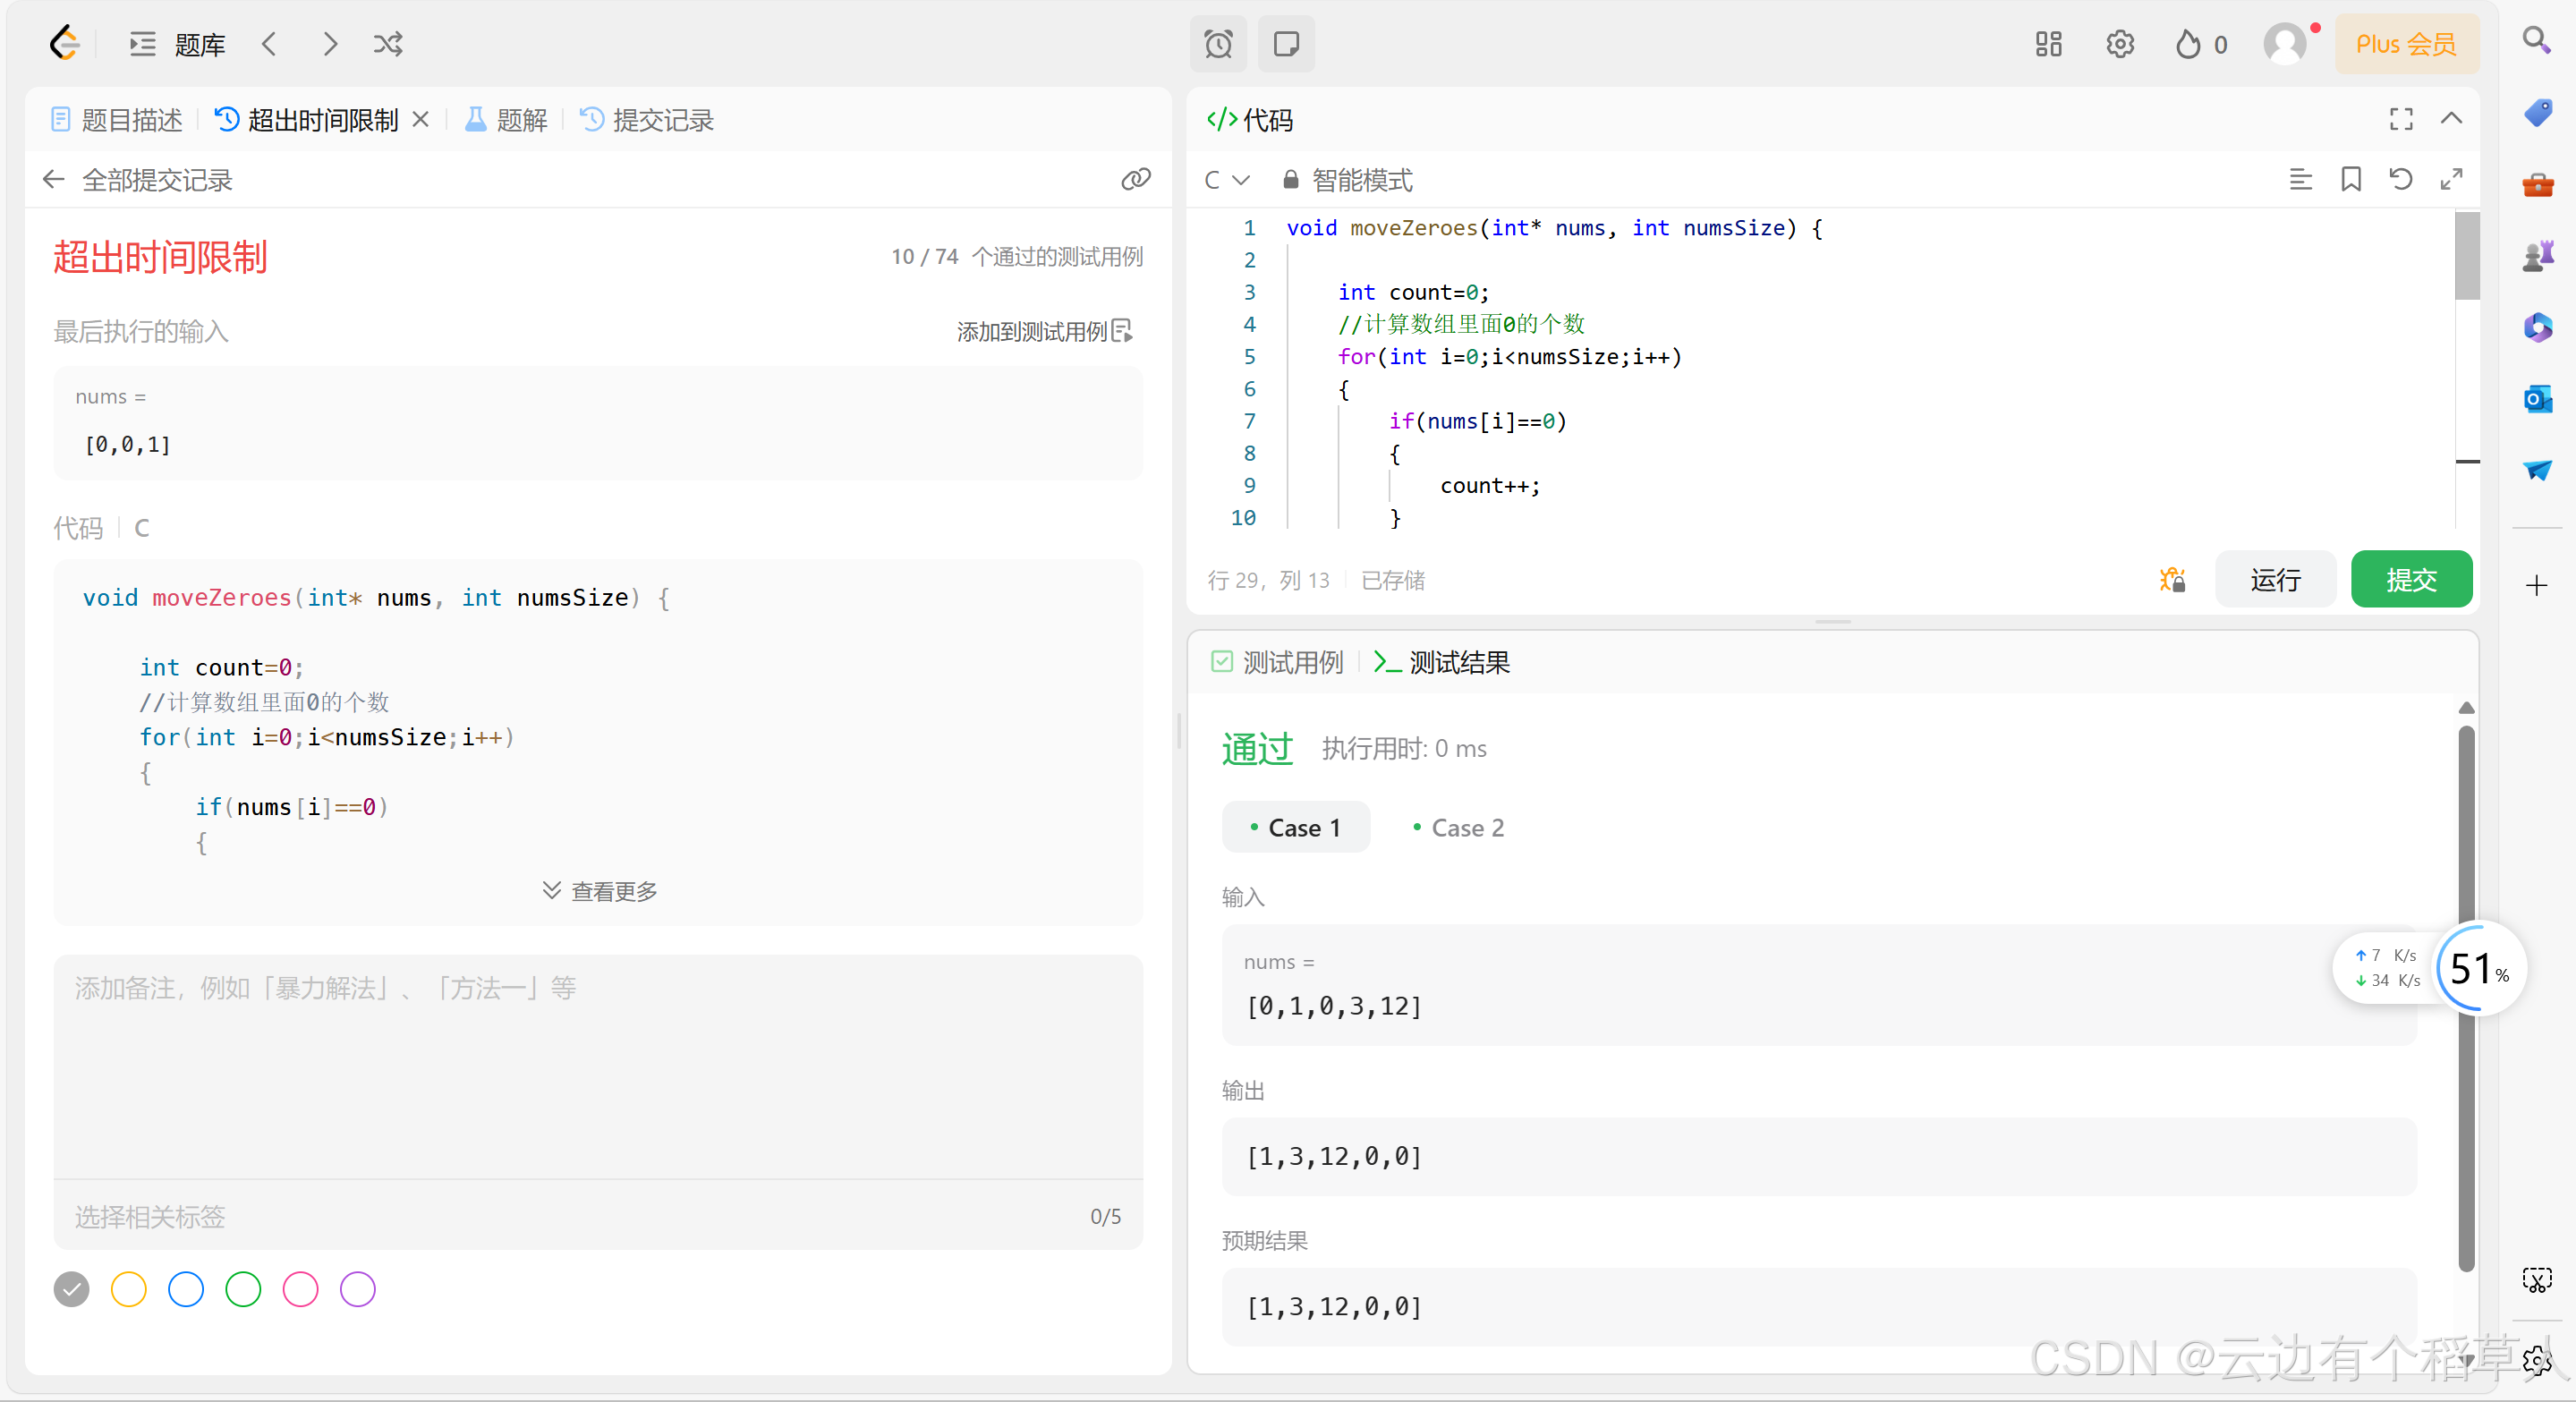Image resolution: width=2576 pixels, height=1402 pixels.
Task: Reset code with the undo arrow icon
Action: [x=2400, y=179]
